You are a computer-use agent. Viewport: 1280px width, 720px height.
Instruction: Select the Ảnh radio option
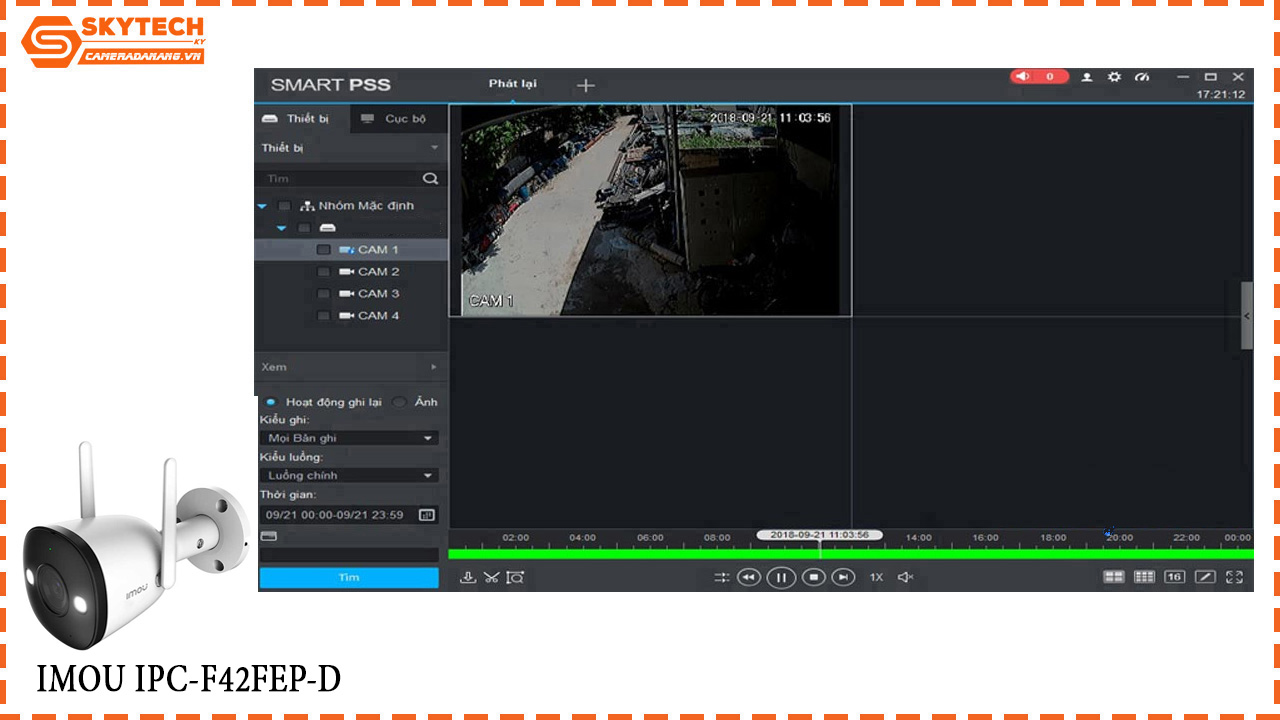(x=400, y=402)
